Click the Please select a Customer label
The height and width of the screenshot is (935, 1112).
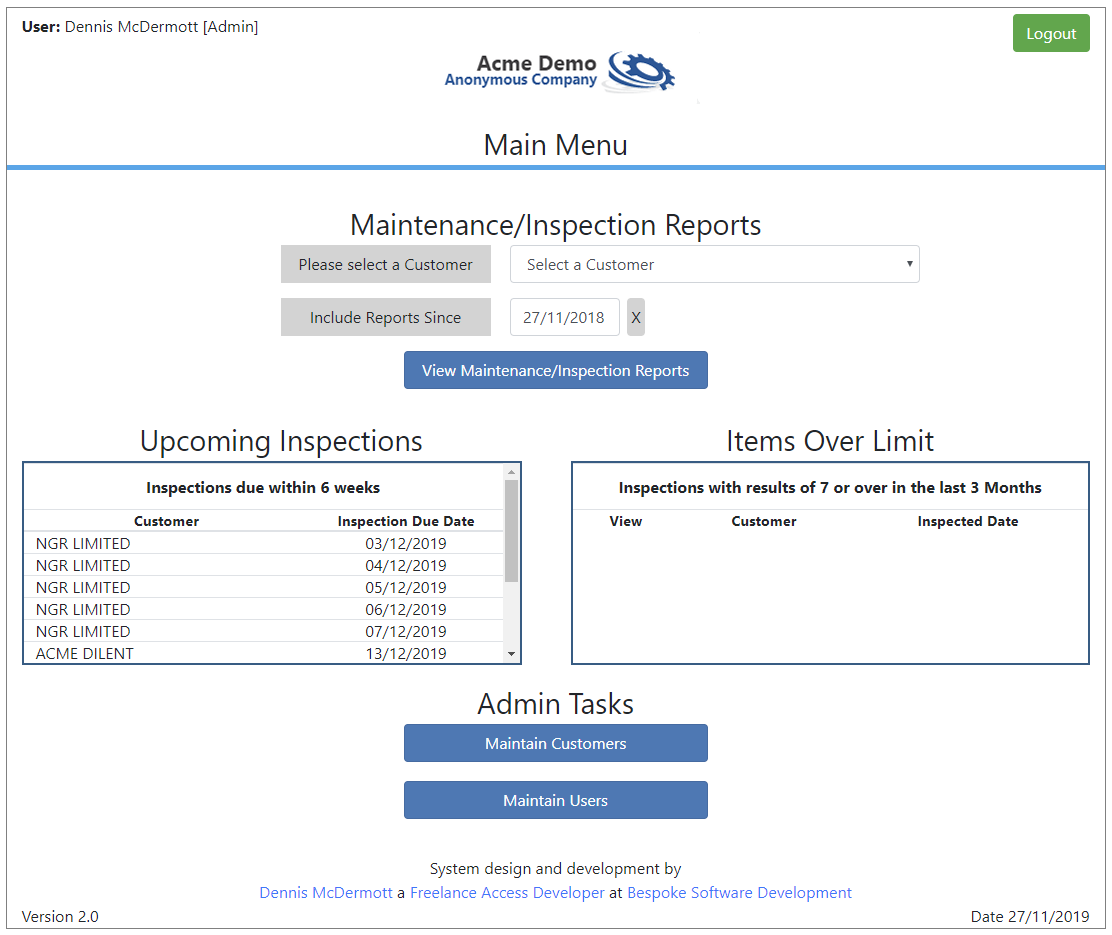[x=386, y=264]
